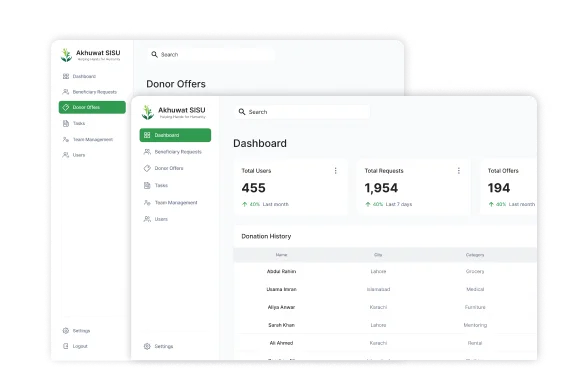Click the Logout icon in back window
588x370 pixels.
pyautogui.click(x=66, y=346)
